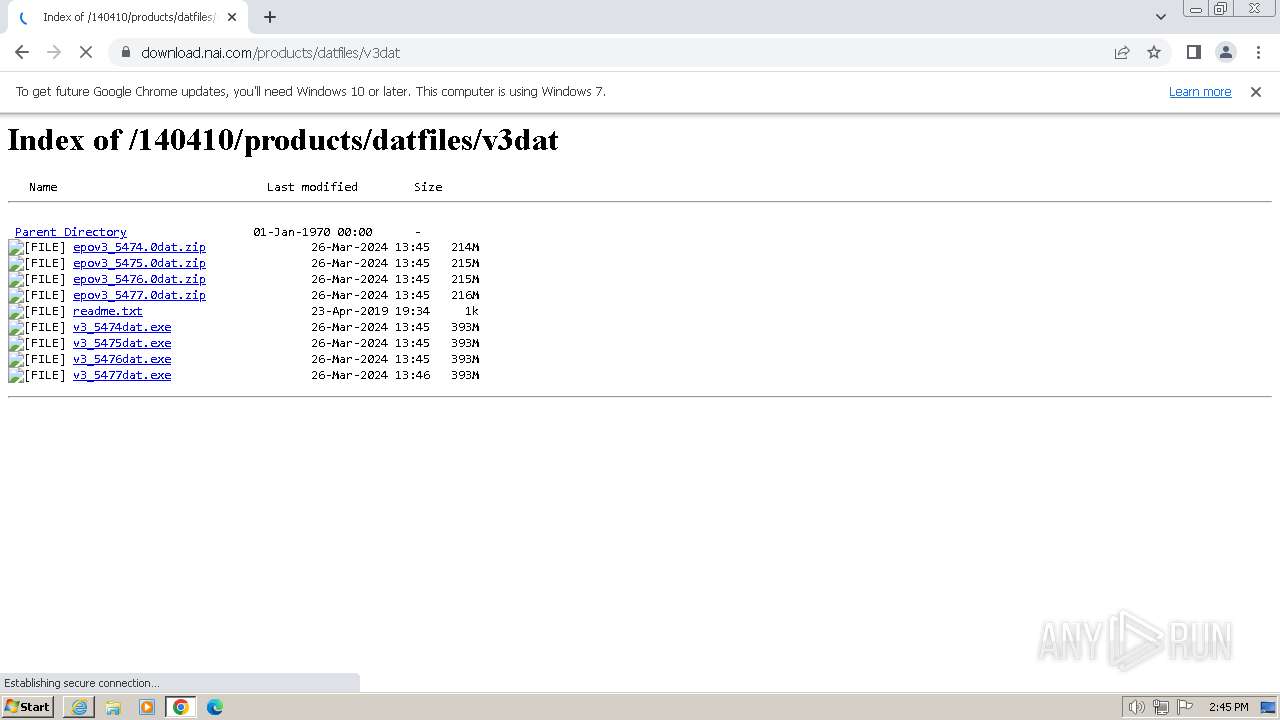Dismiss the Chrome update notification bar
The width and height of the screenshot is (1280, 720).
click(x=1256, y=91)
